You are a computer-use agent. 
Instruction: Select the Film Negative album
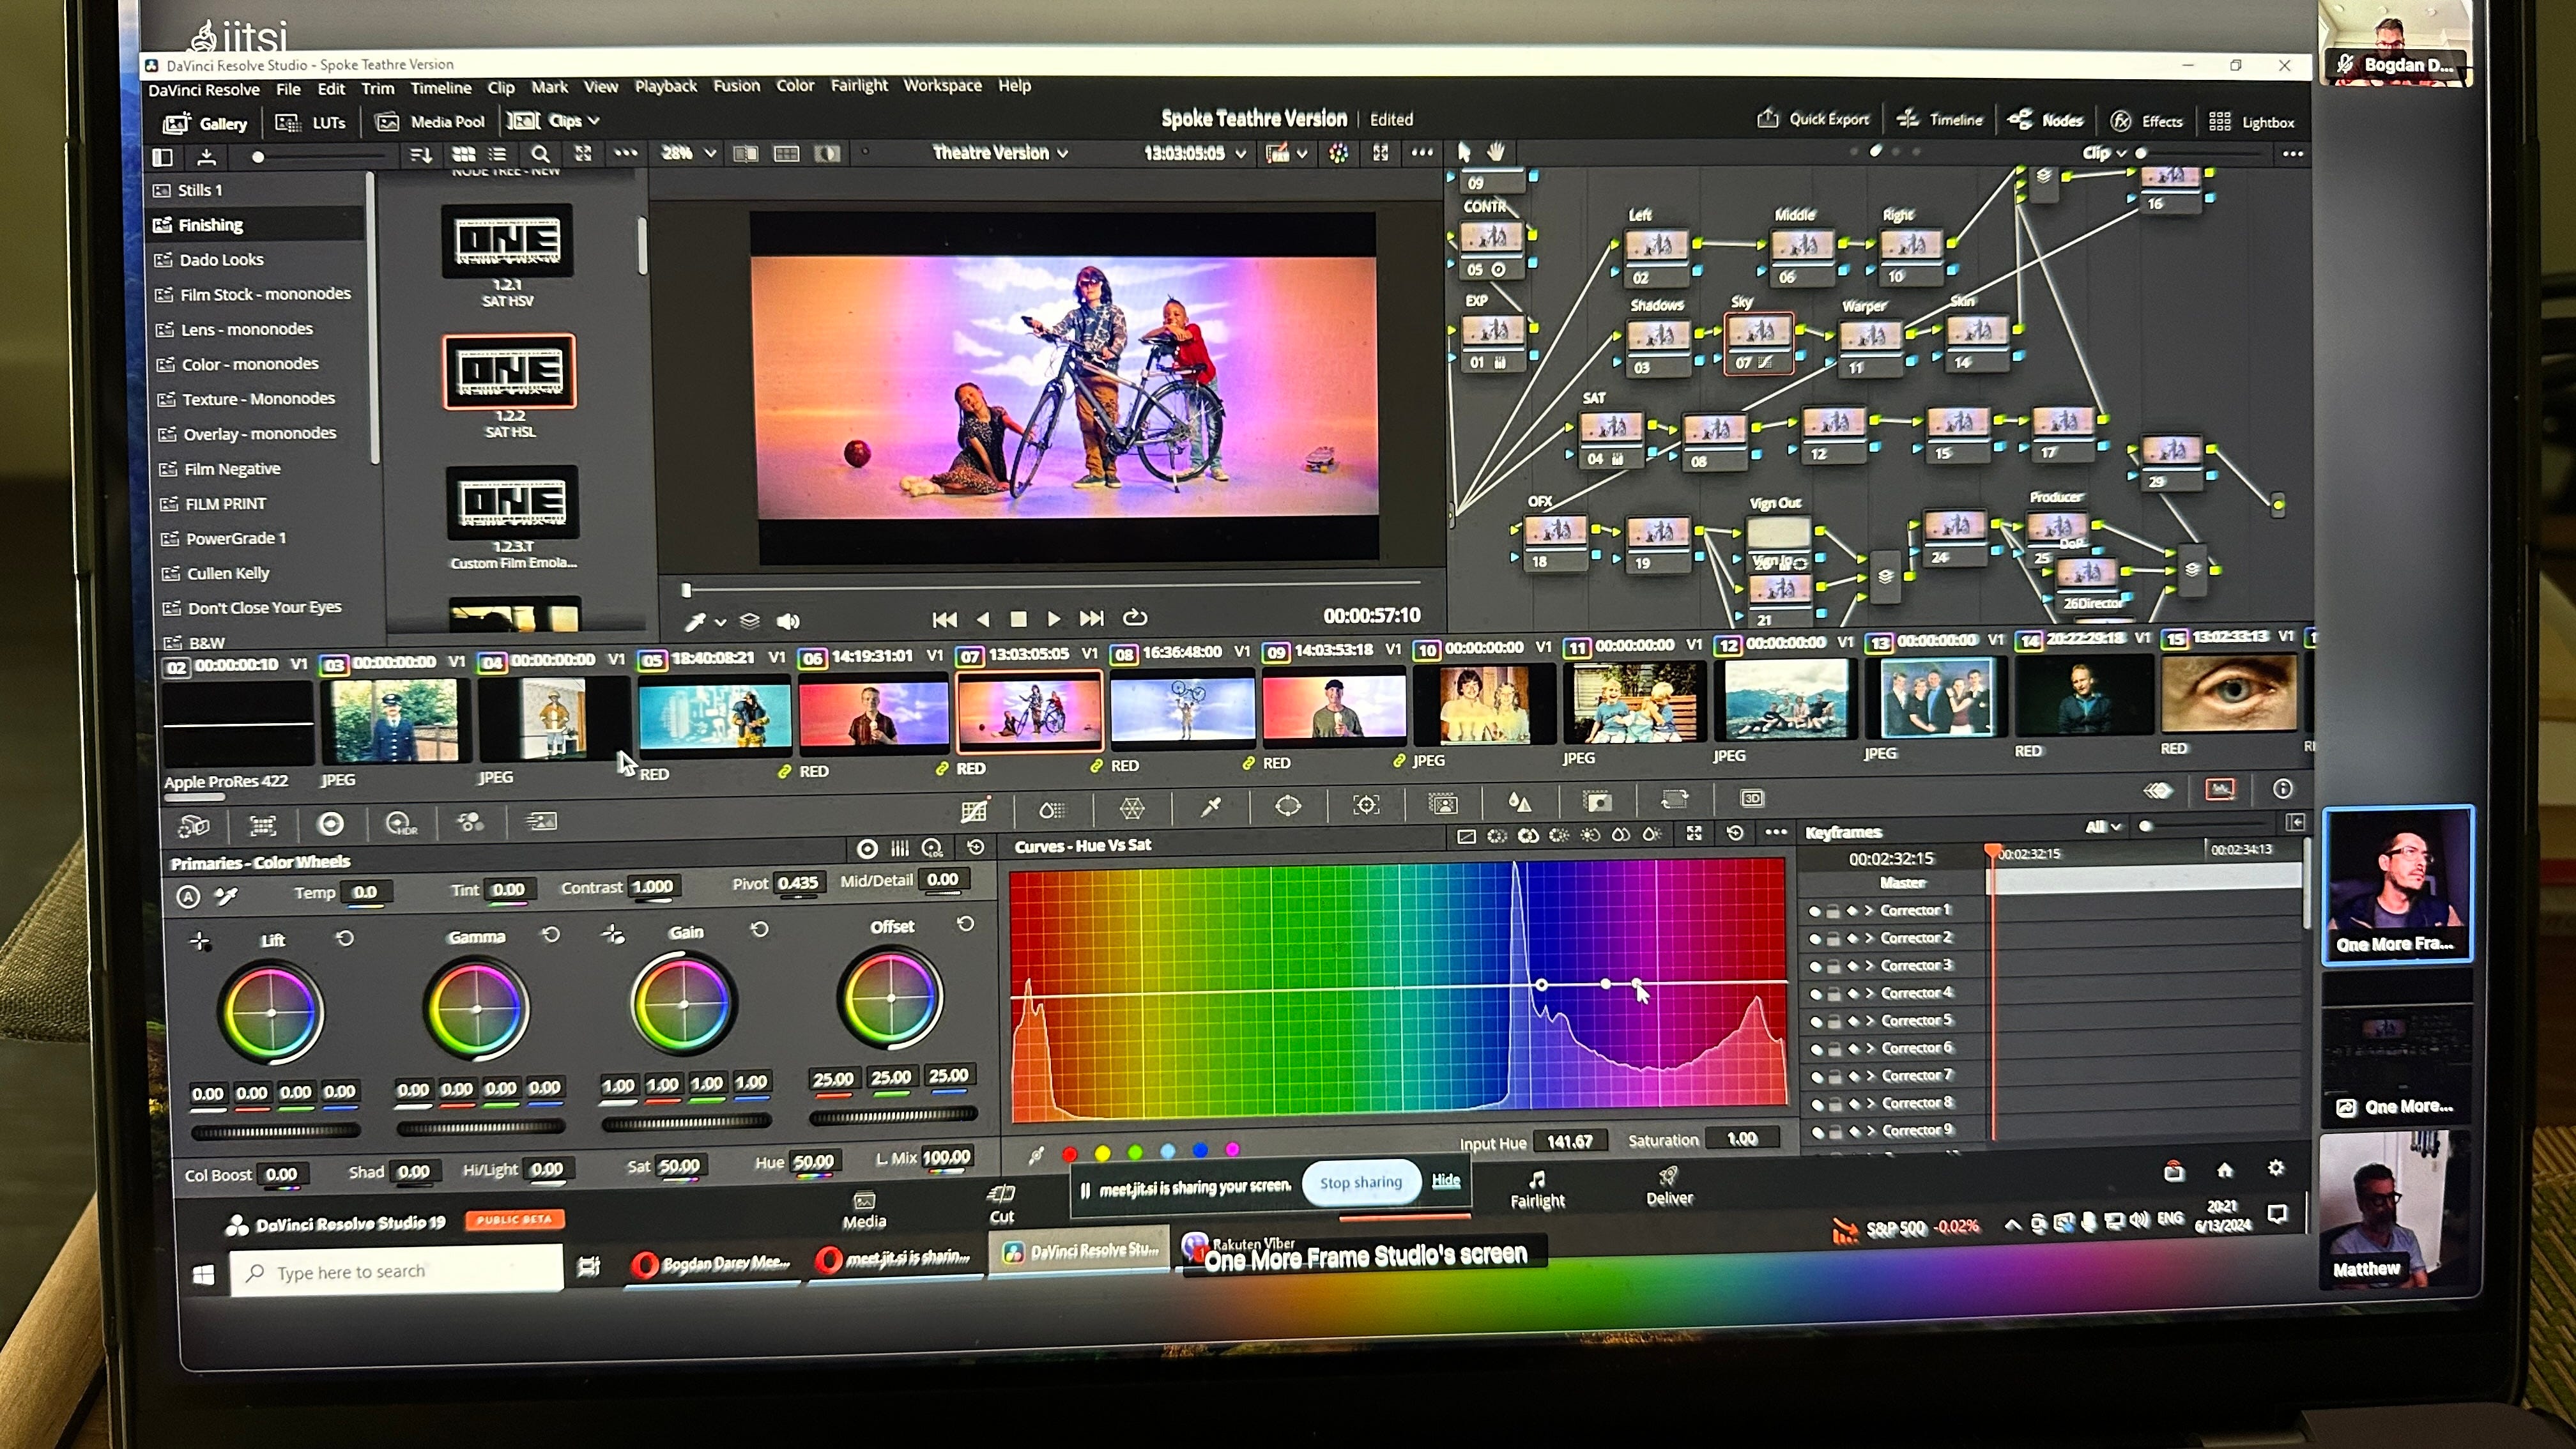tap(232, 469)
